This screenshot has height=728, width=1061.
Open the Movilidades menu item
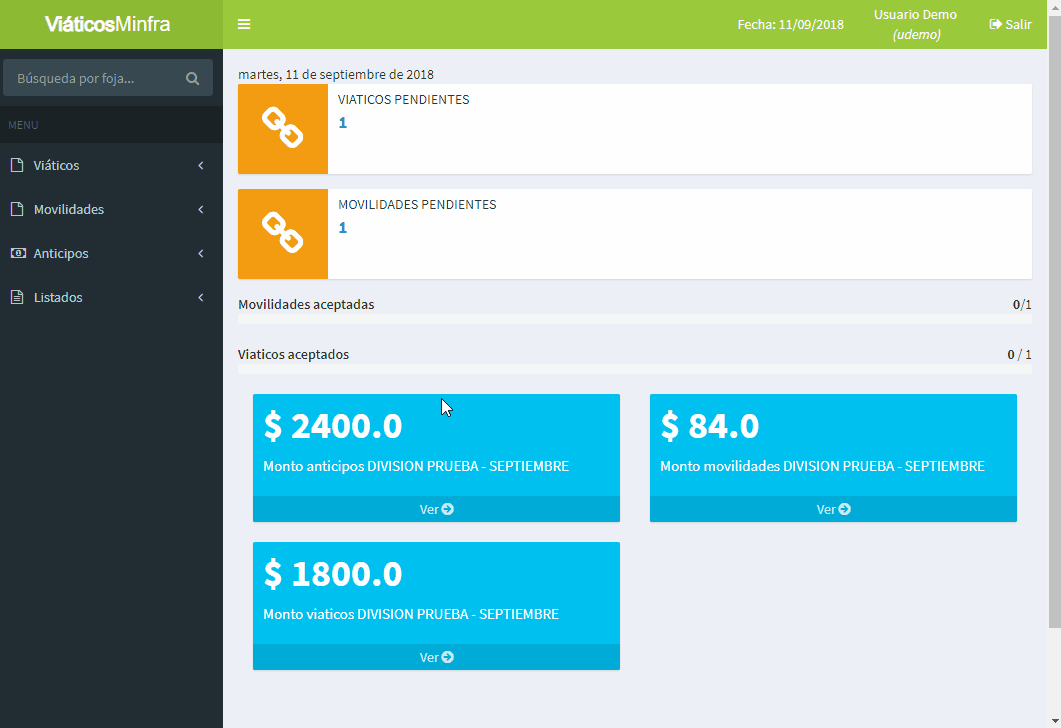pos(68,209)
